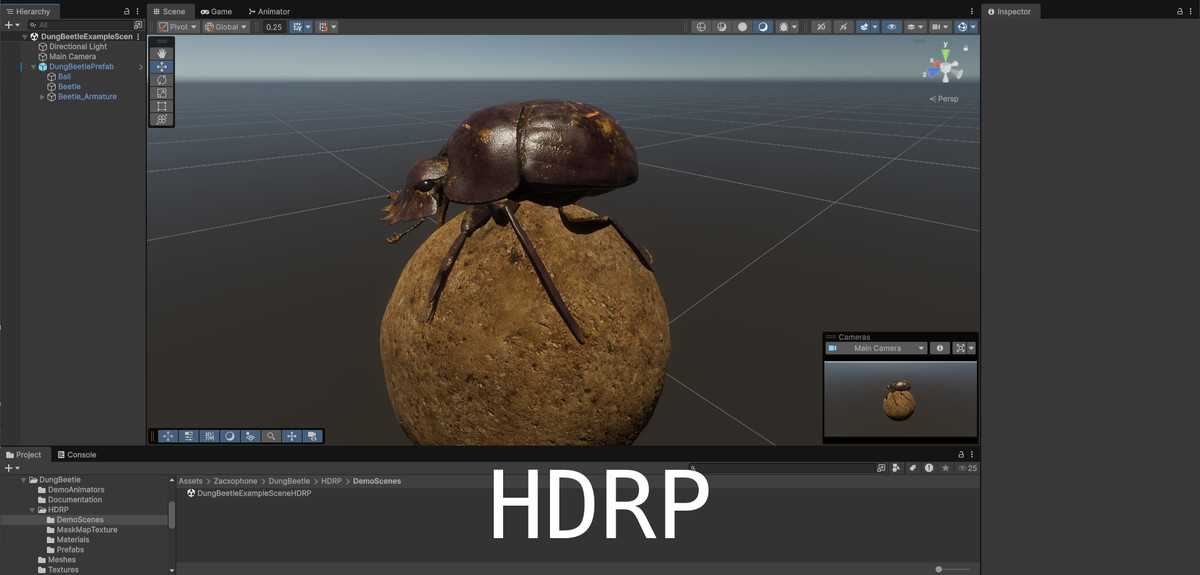1200x575 pixels.
Task: Select the Rotate tool
Action: tap(162, 80)
